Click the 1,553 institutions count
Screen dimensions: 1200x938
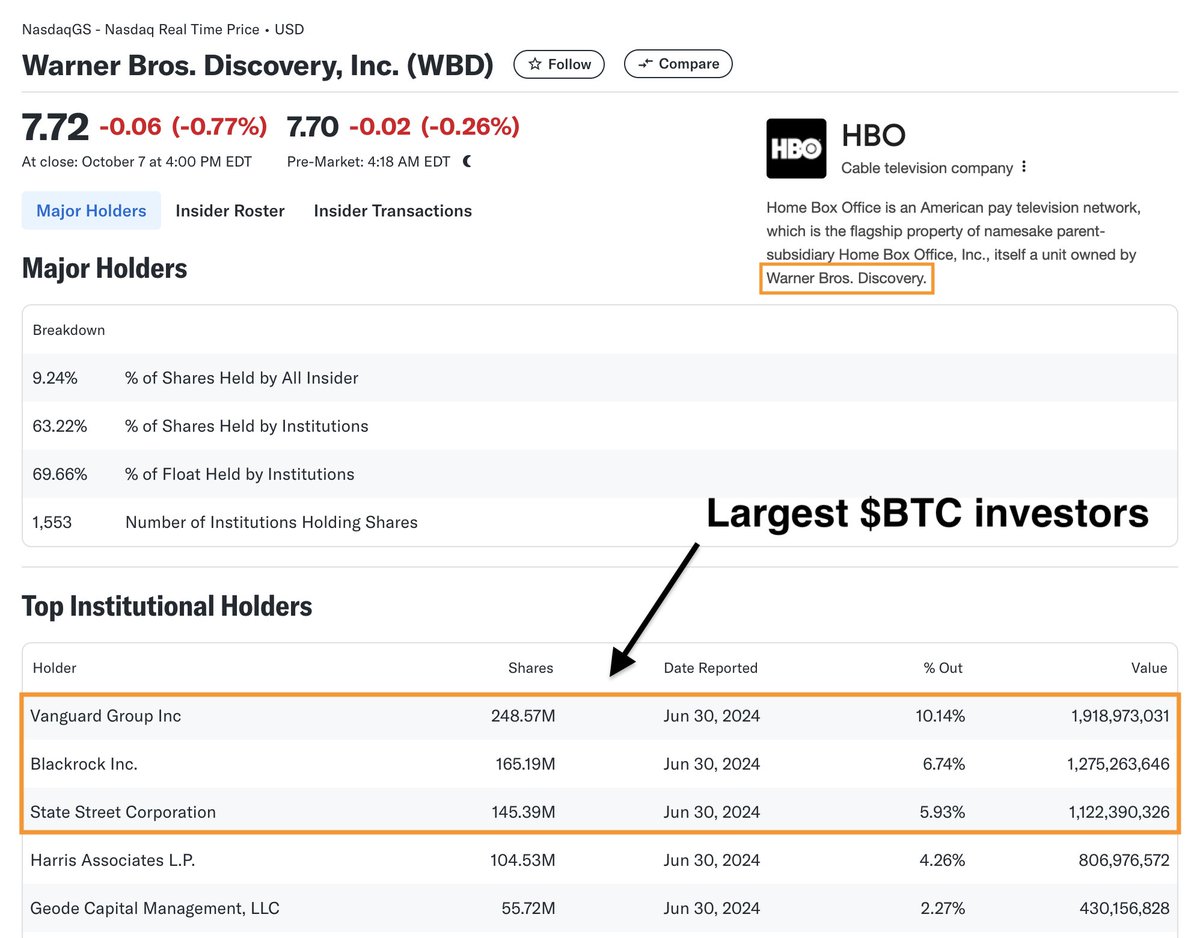click(x=52, y=522)
